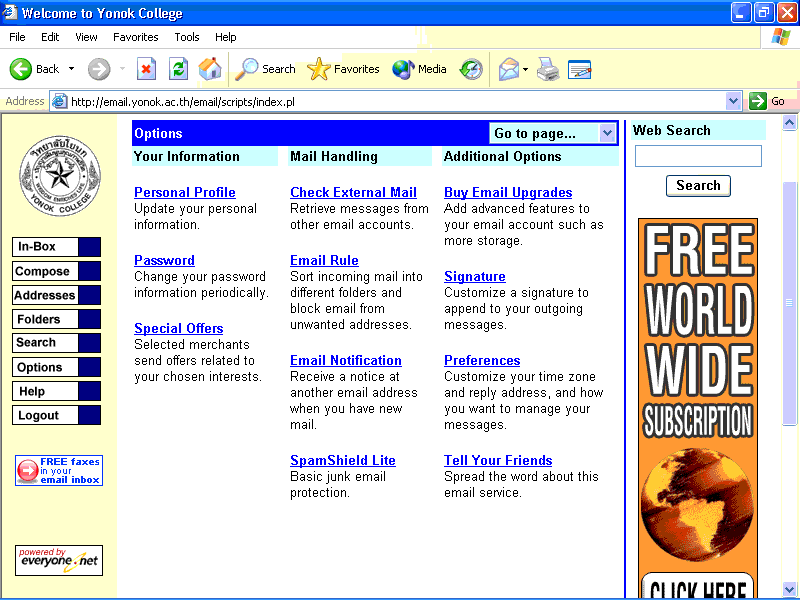Screen dimensions: 800x600
Task: Open the Personal Profile link
Action: tap(185, 192)
